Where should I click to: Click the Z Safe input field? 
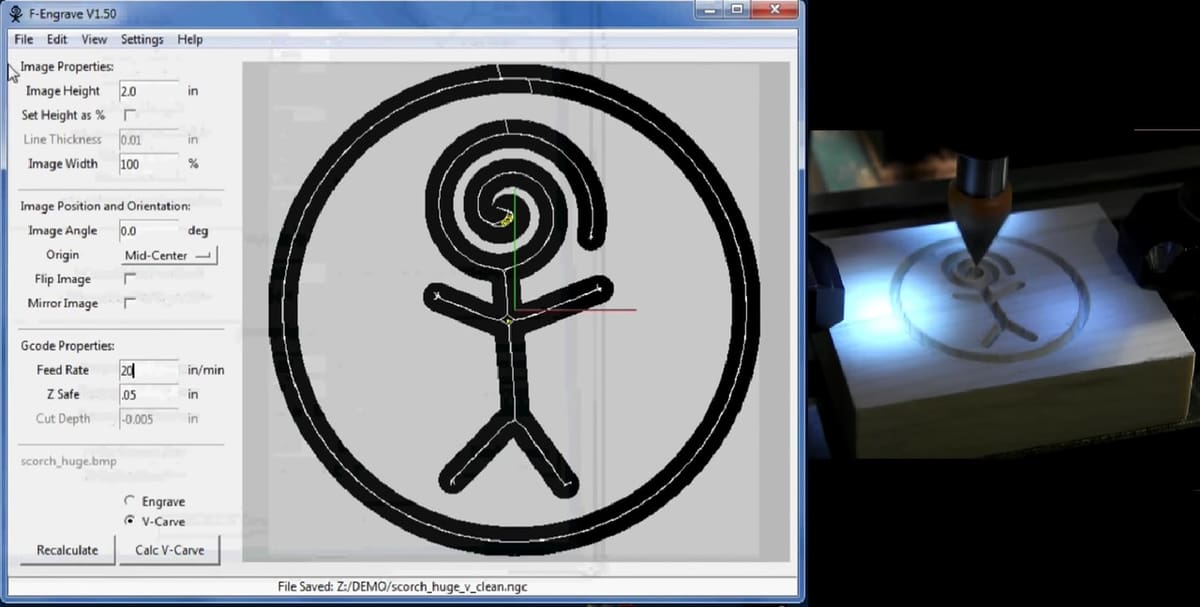tap(148, 395)
